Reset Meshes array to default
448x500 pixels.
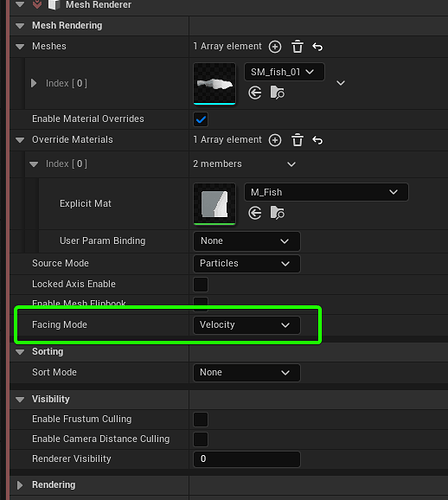(x=317, y=47)
